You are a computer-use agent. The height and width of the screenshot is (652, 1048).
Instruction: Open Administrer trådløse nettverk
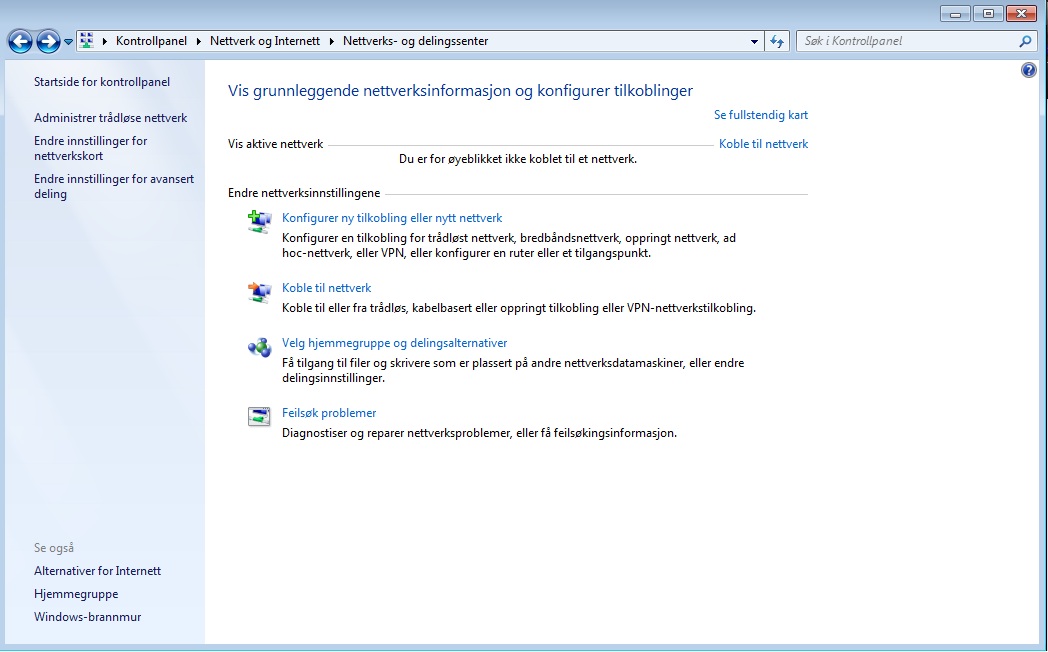click(110, 118)
